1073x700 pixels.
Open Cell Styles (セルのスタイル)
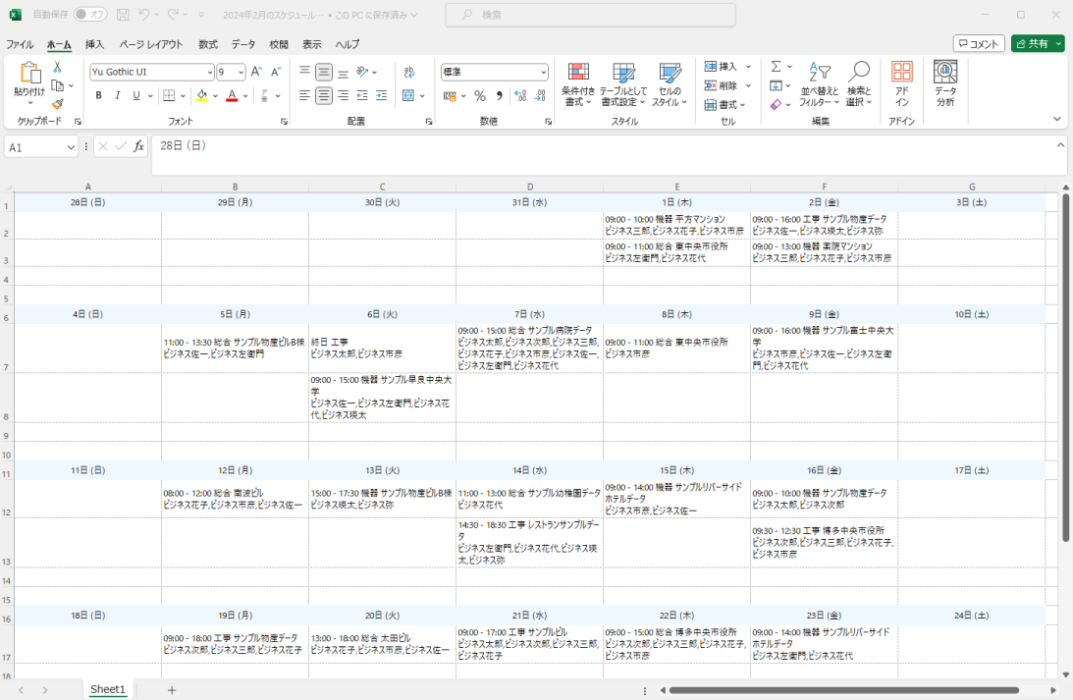coord(669,84)
